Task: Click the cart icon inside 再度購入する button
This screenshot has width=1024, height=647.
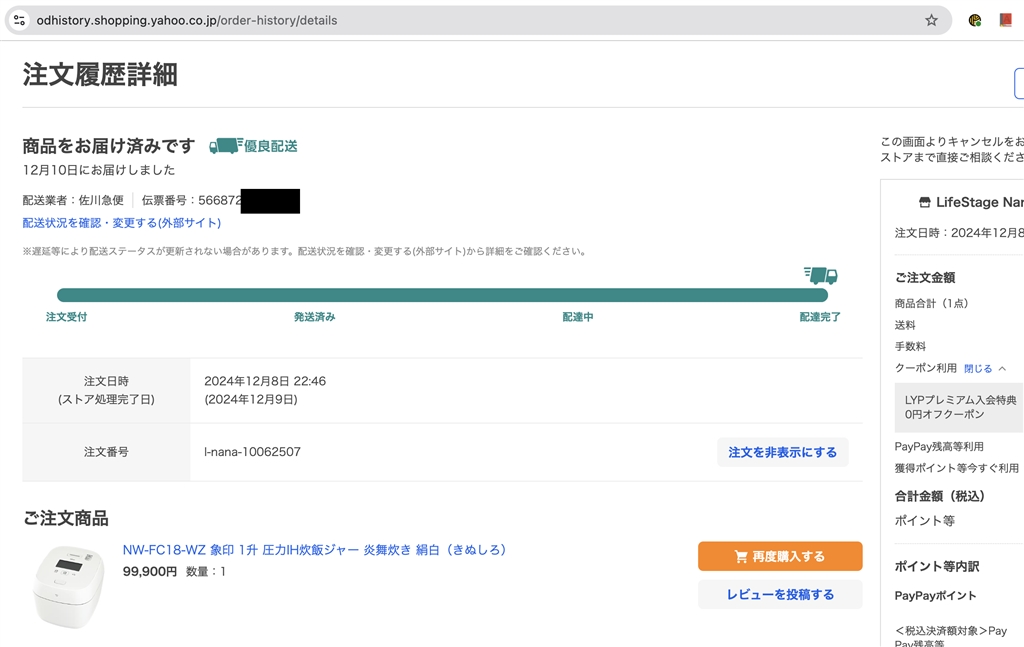Action: tap(740, 556)
